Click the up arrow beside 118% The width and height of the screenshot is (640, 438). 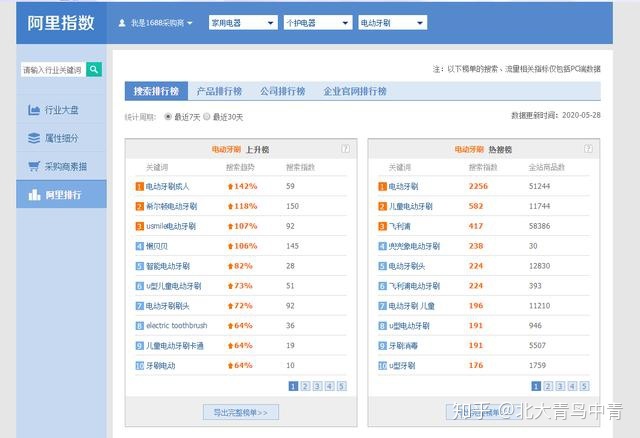coord(230,207)
